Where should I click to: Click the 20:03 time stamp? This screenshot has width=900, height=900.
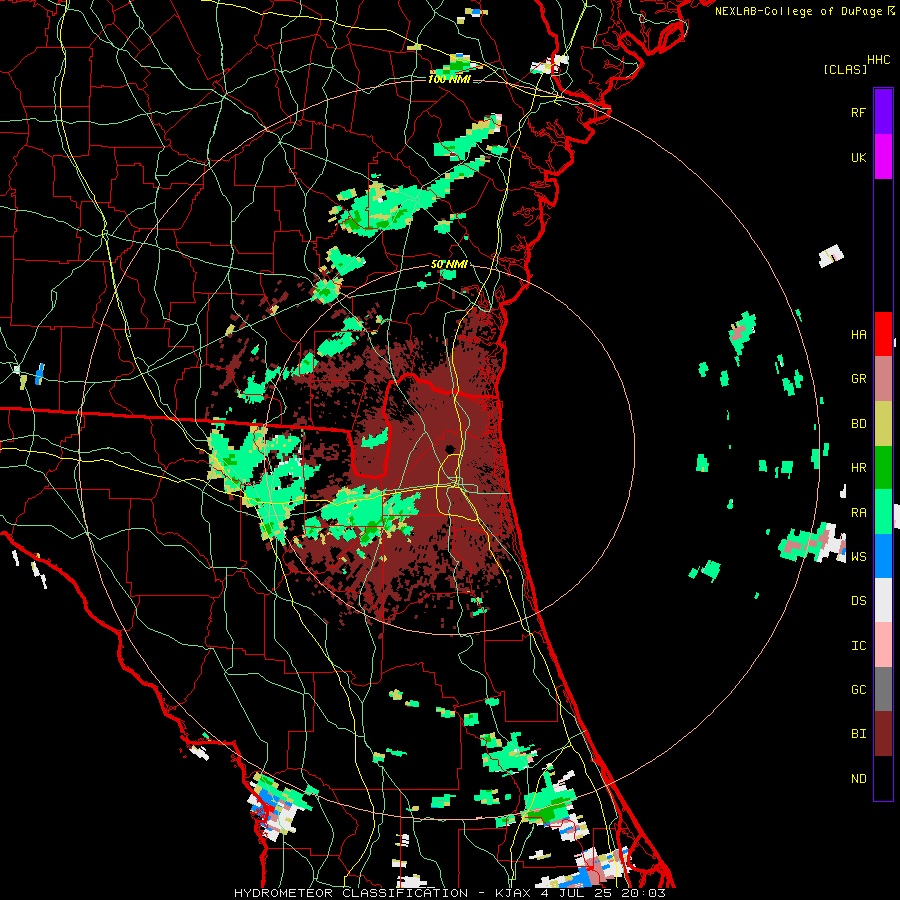click(x=644, y=893)
